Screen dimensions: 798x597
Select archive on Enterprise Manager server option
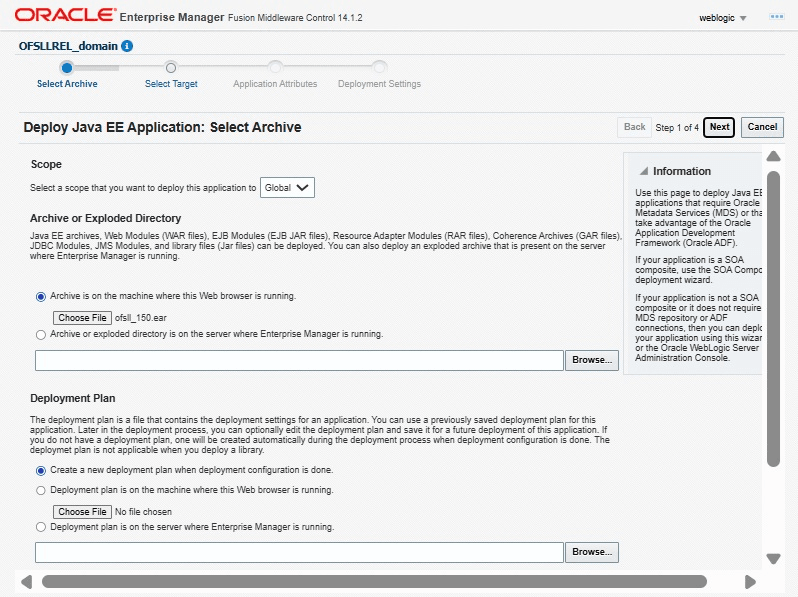41,334
